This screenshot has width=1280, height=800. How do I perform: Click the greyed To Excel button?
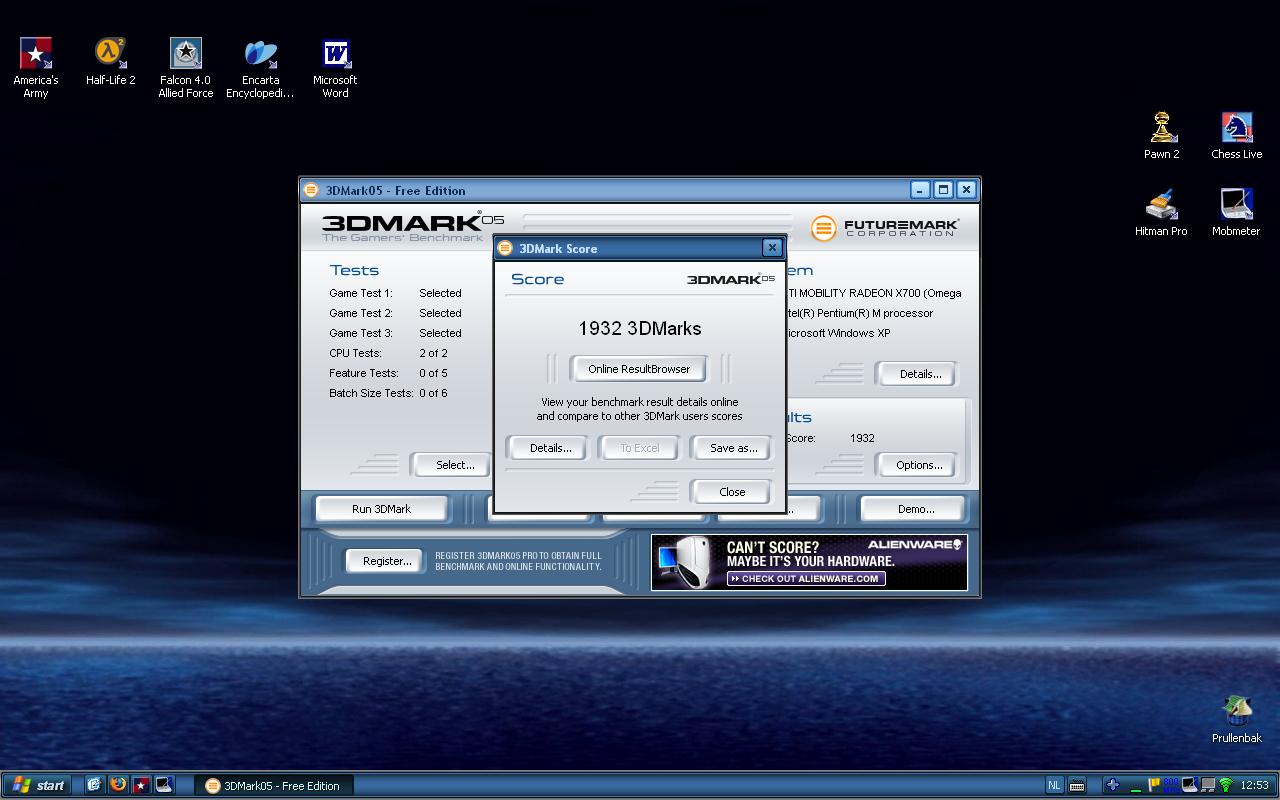point(640,448)
